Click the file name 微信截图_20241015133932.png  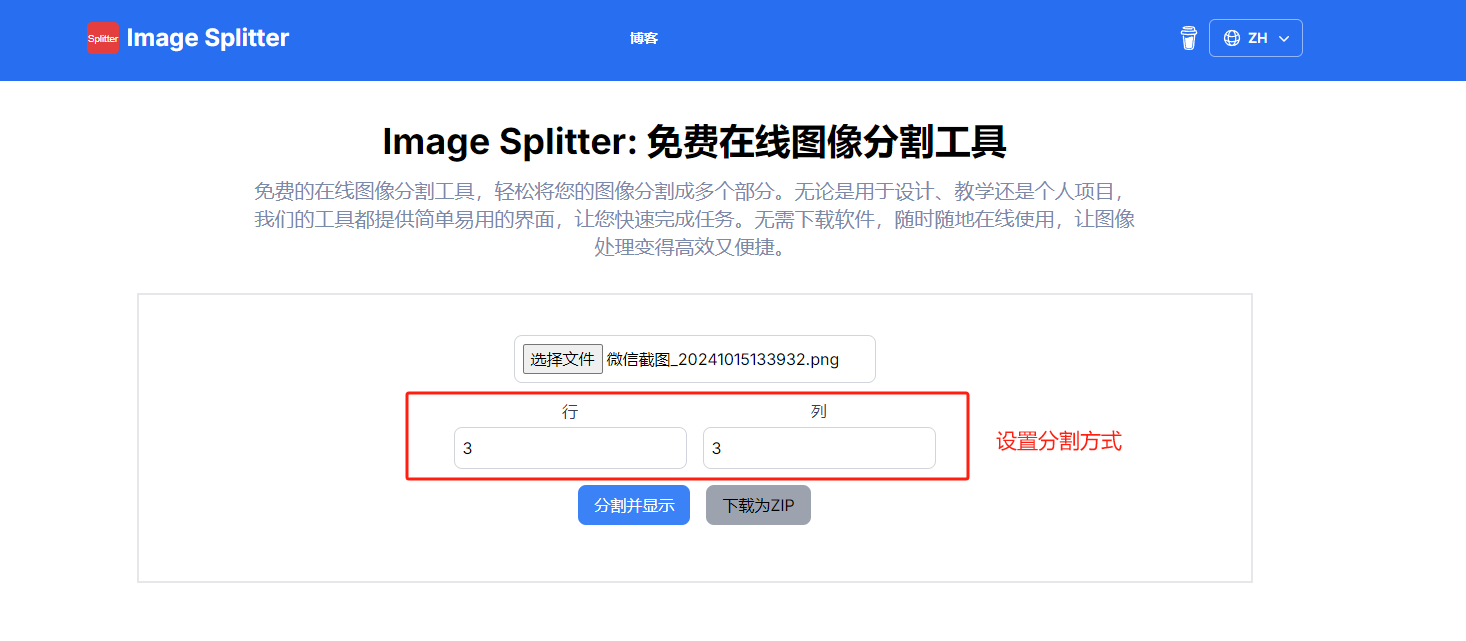point(723,360)
